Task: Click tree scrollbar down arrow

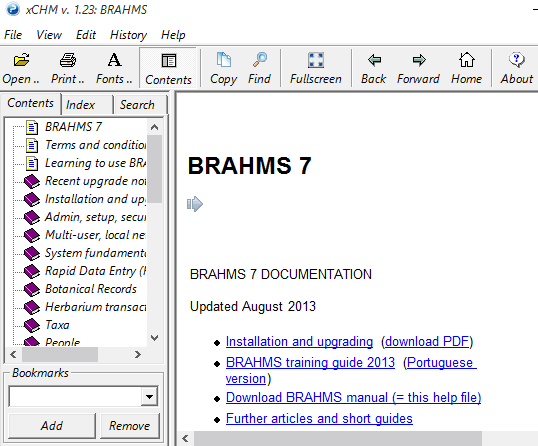Action: pos(154,338)
